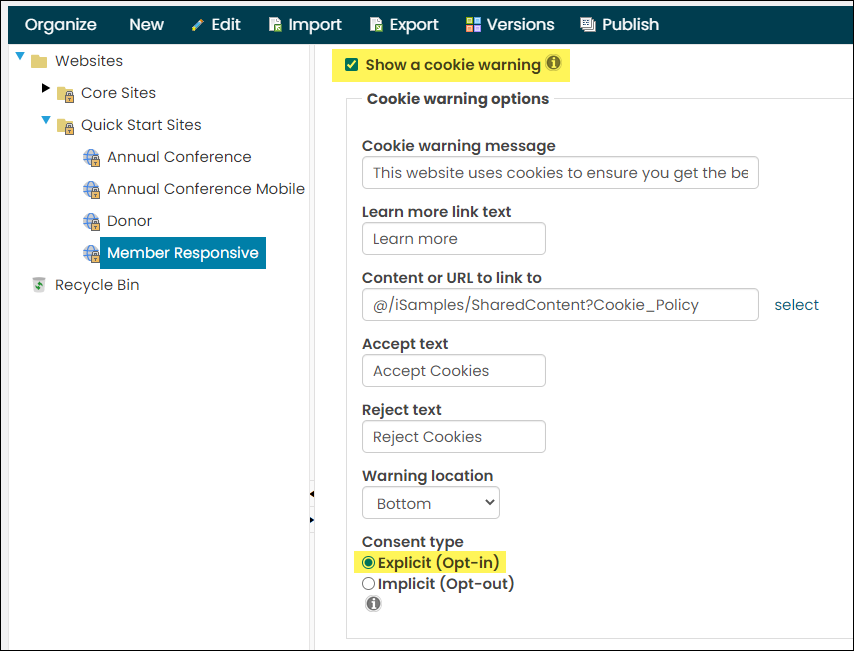The image size is (854, 651).
Task: Click the Annual Conference globe icon
Action: (92, 158)
